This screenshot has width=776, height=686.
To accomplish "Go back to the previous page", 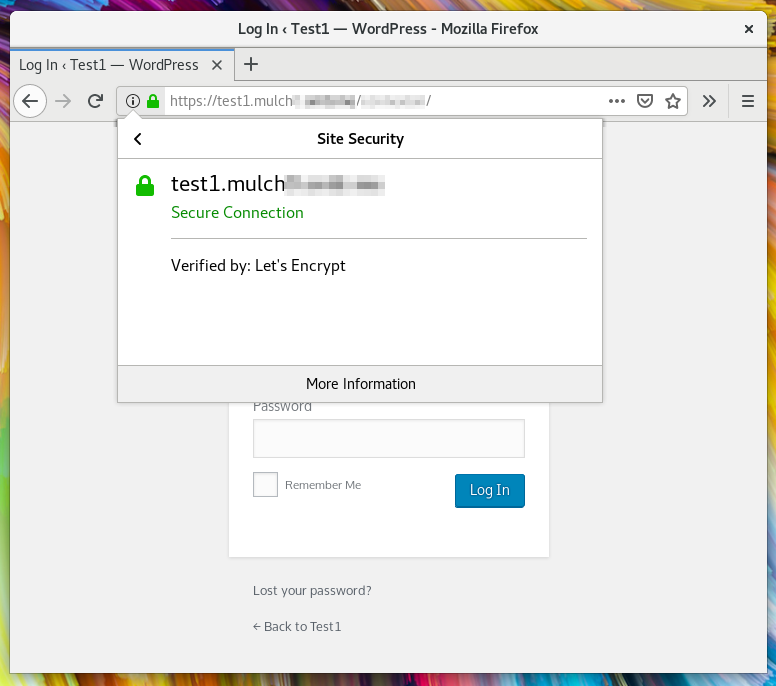I will pyautogui.click(x=30, y=101).
